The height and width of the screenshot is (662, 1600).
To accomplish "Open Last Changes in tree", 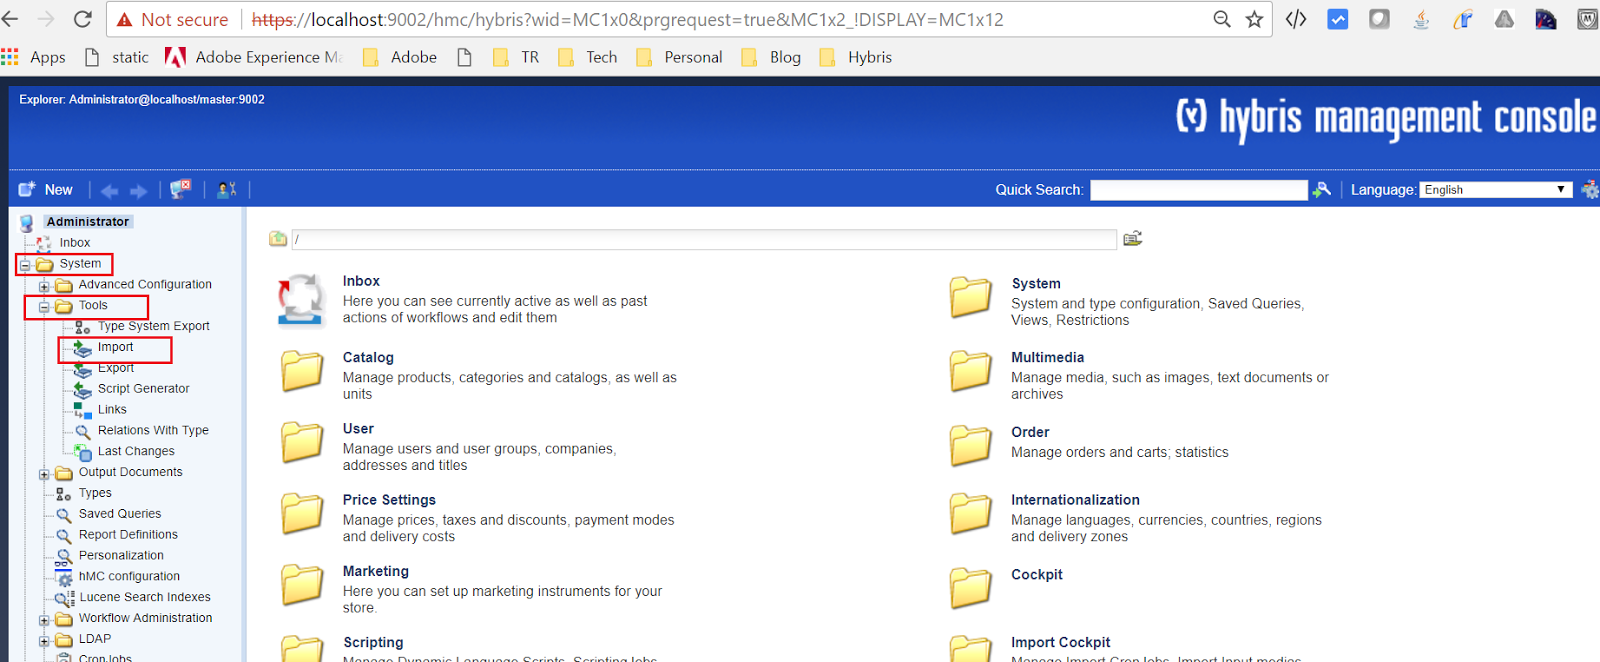I will [136, 452].
